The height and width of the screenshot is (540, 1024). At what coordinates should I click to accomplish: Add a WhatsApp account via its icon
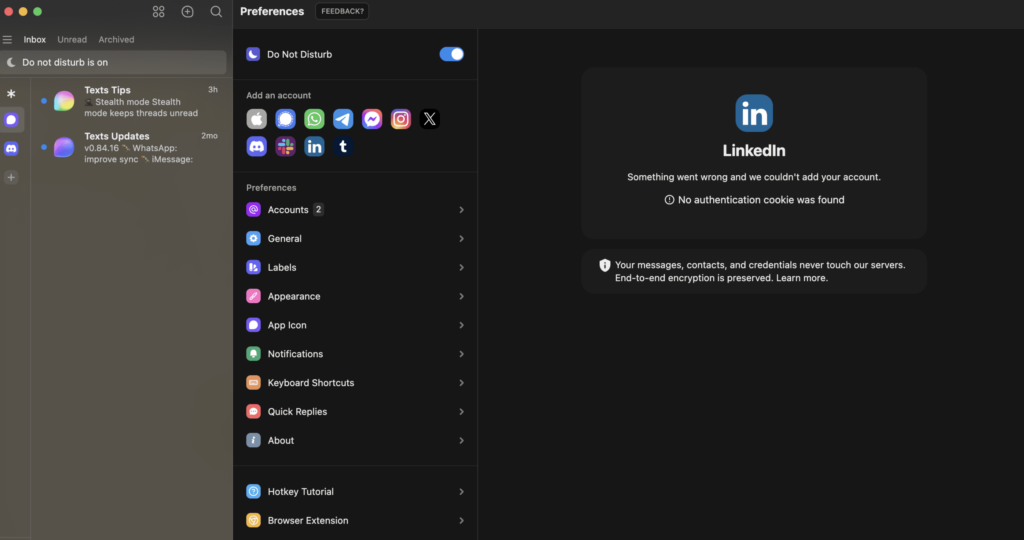click(x=314, y=119)
